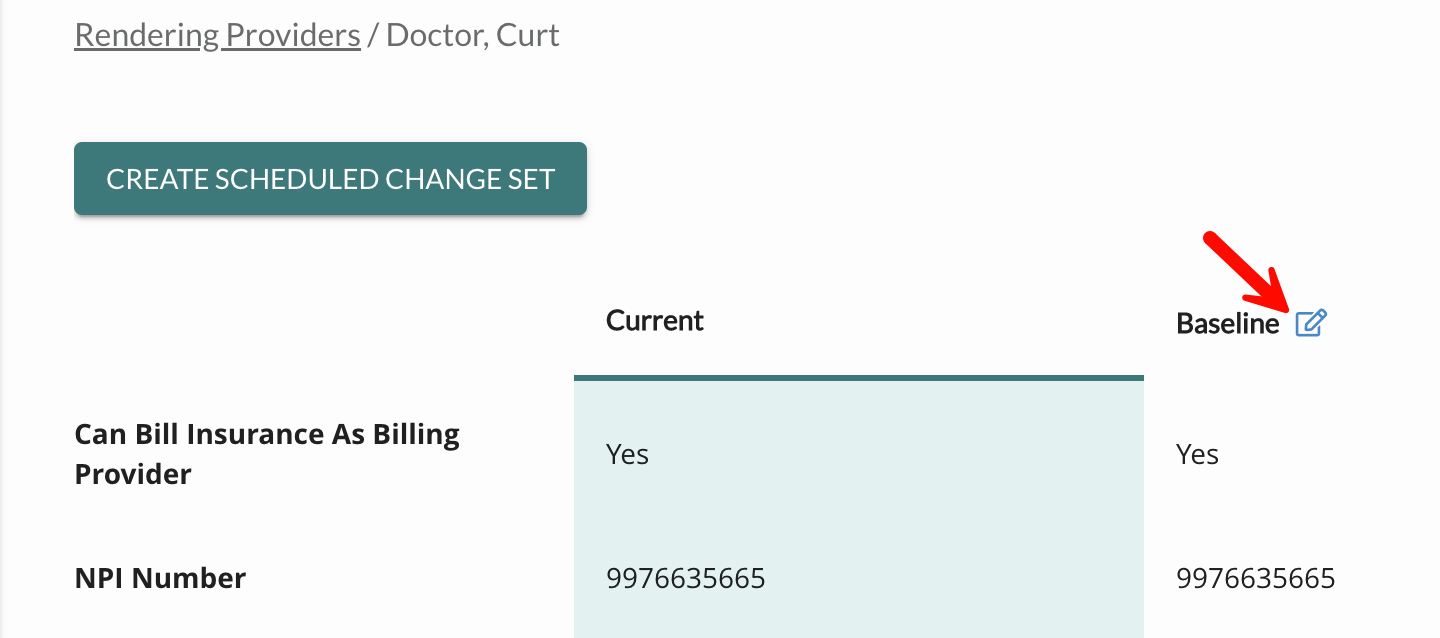Open the Rendering Providers breadcrumb link

[x=217, y=34]
